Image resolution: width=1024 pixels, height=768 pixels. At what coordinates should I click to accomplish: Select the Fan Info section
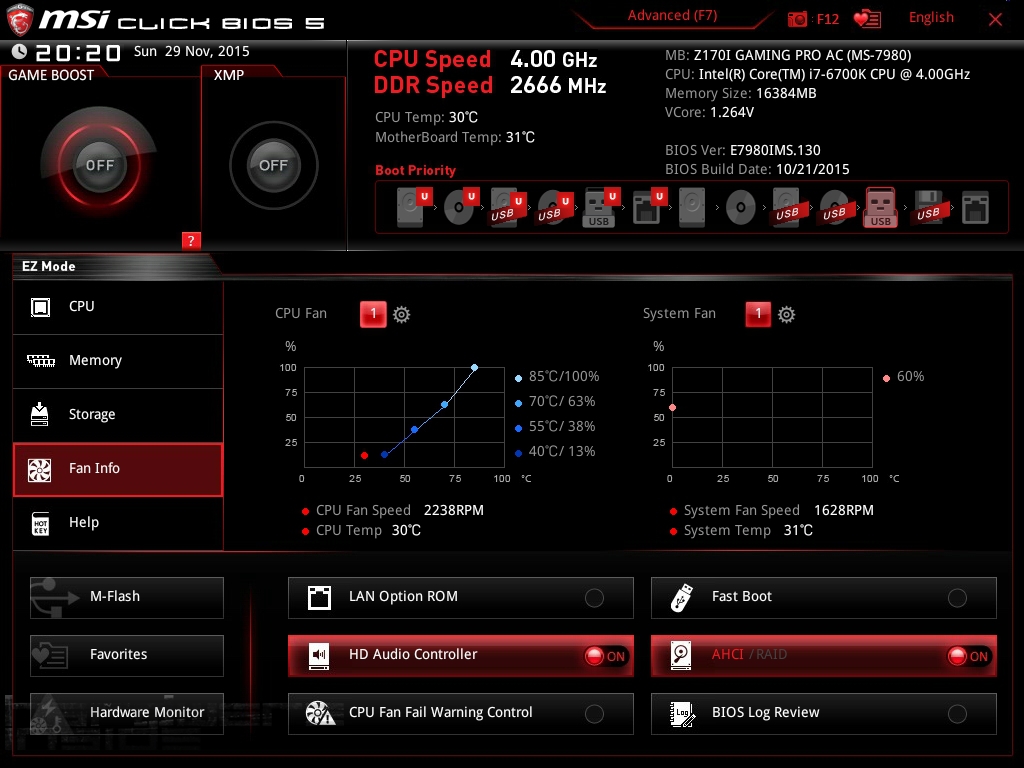pyautogui.click(x=118, y=469)
